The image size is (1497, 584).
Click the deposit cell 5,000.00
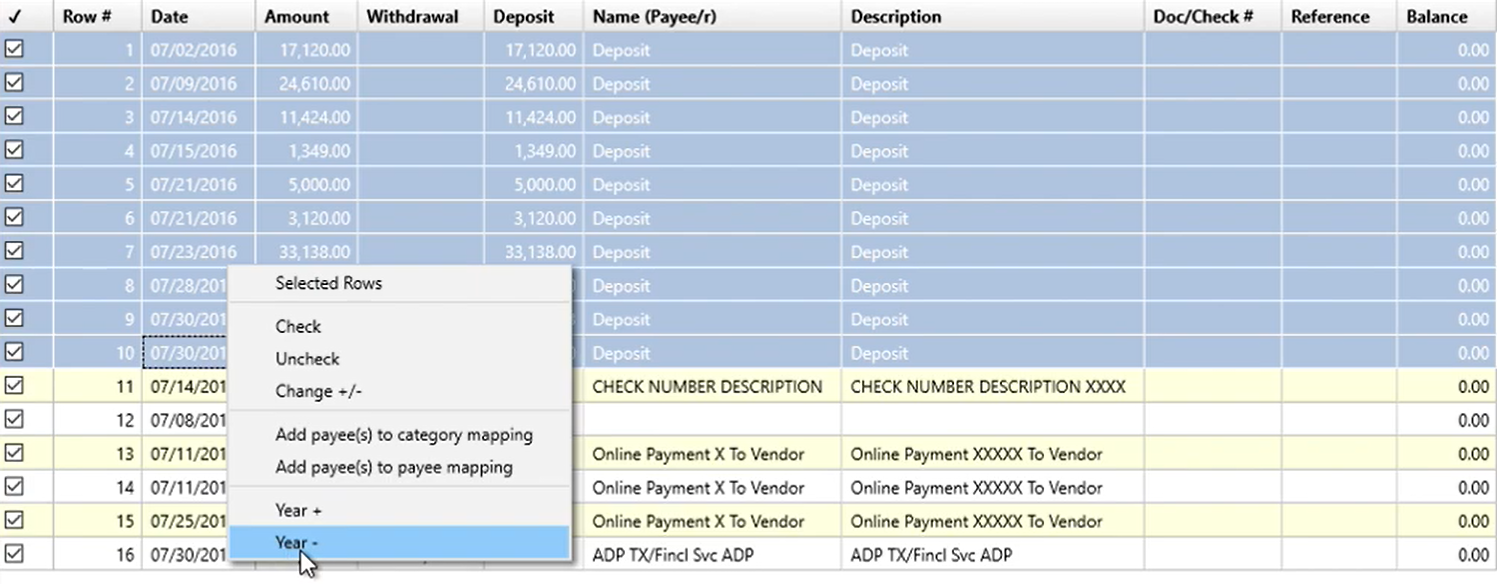(x=534, y=184)
